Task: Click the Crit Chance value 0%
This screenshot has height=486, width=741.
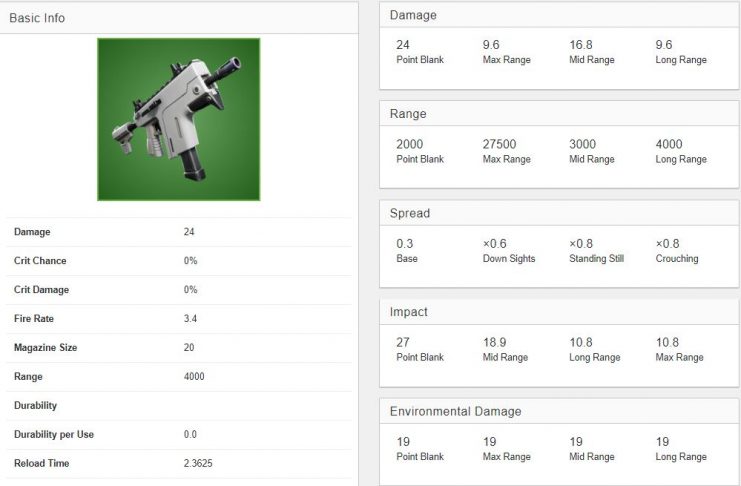Action: pyautogui.click(x=190, y=260)
